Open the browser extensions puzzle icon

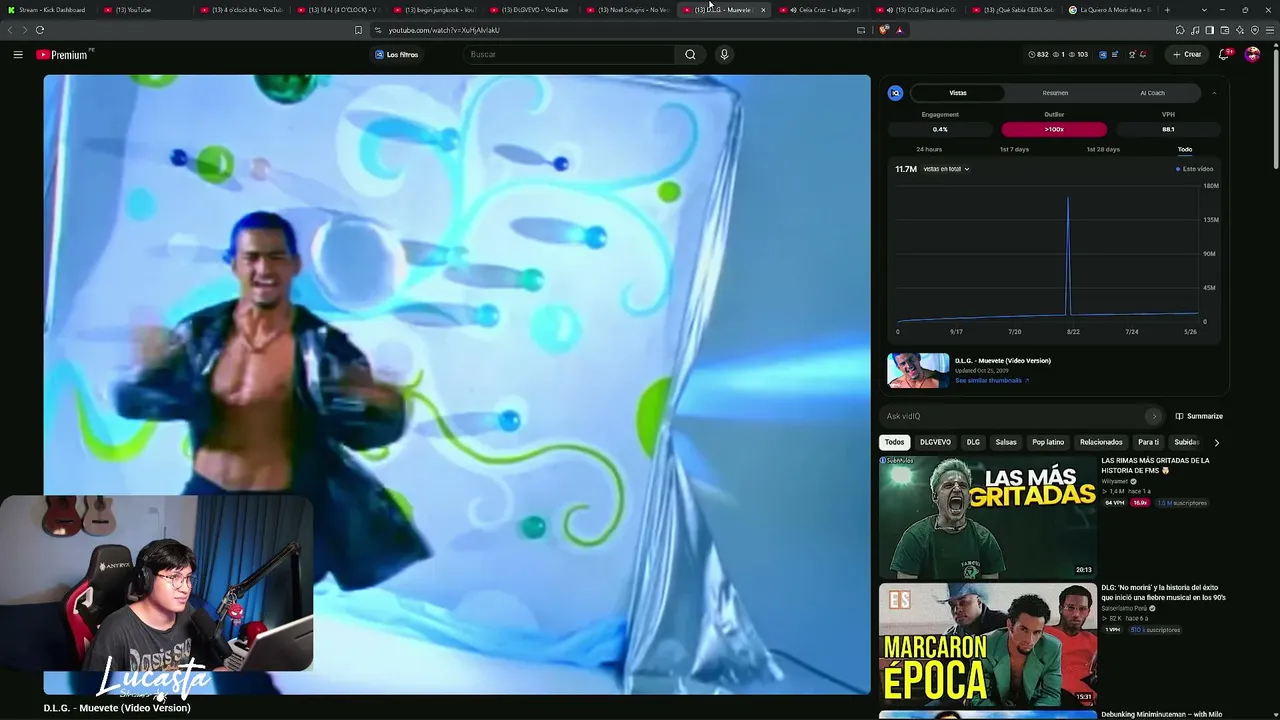[1180, 30]
